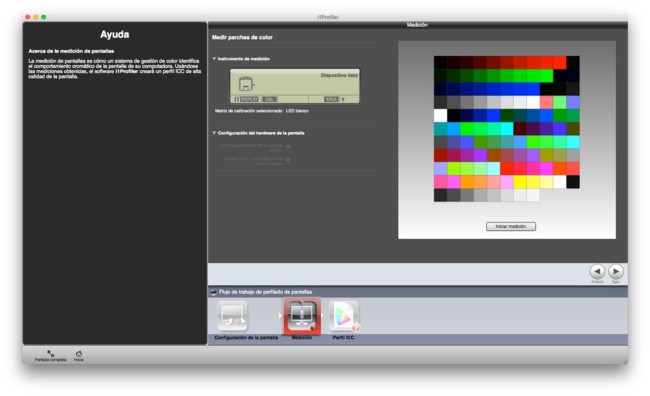The width and height of the screenshot is (650, 396).
Task: Click the Pantalla completa fullscreen icon
Action: (51, 354)
